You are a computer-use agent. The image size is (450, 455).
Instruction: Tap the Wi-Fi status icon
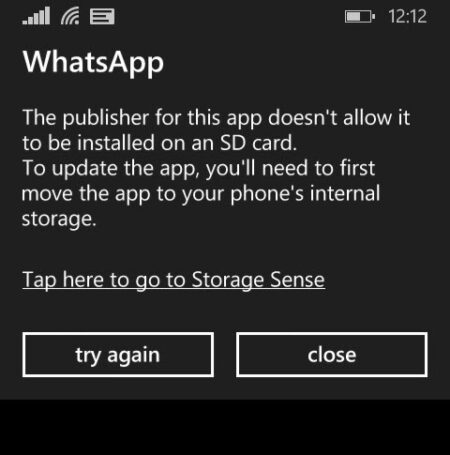click(70, 16)
